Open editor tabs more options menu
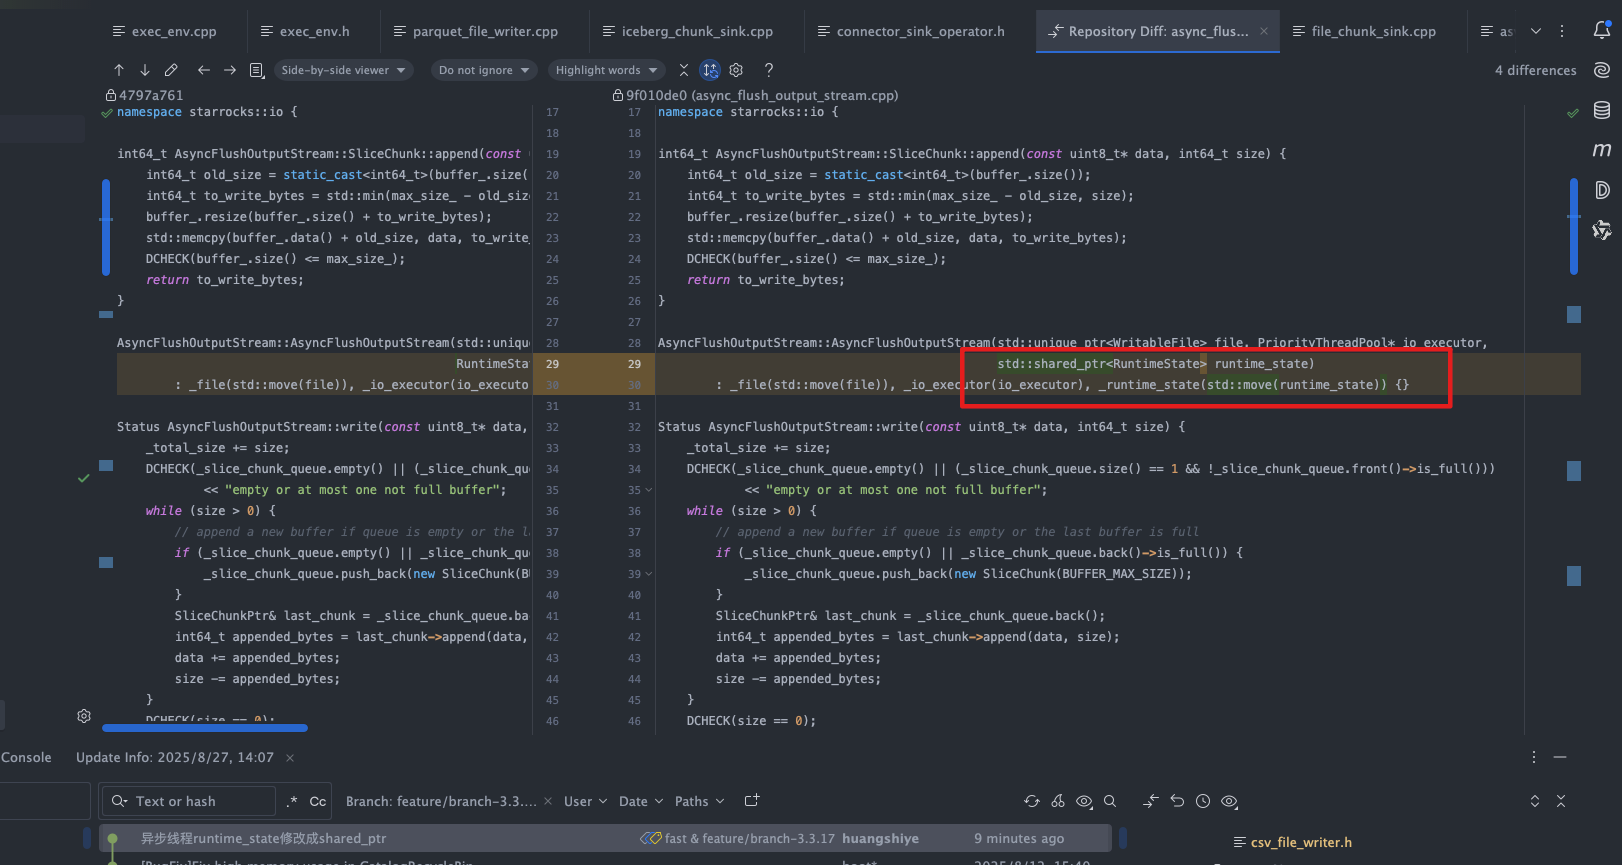This screenshot has height=865, width=1622. 1562,31
